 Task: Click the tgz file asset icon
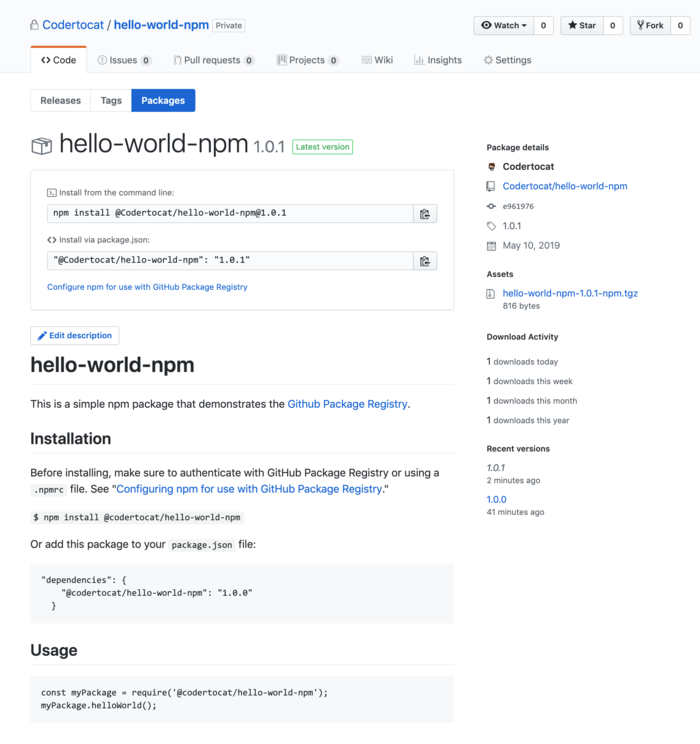(491, 294)
